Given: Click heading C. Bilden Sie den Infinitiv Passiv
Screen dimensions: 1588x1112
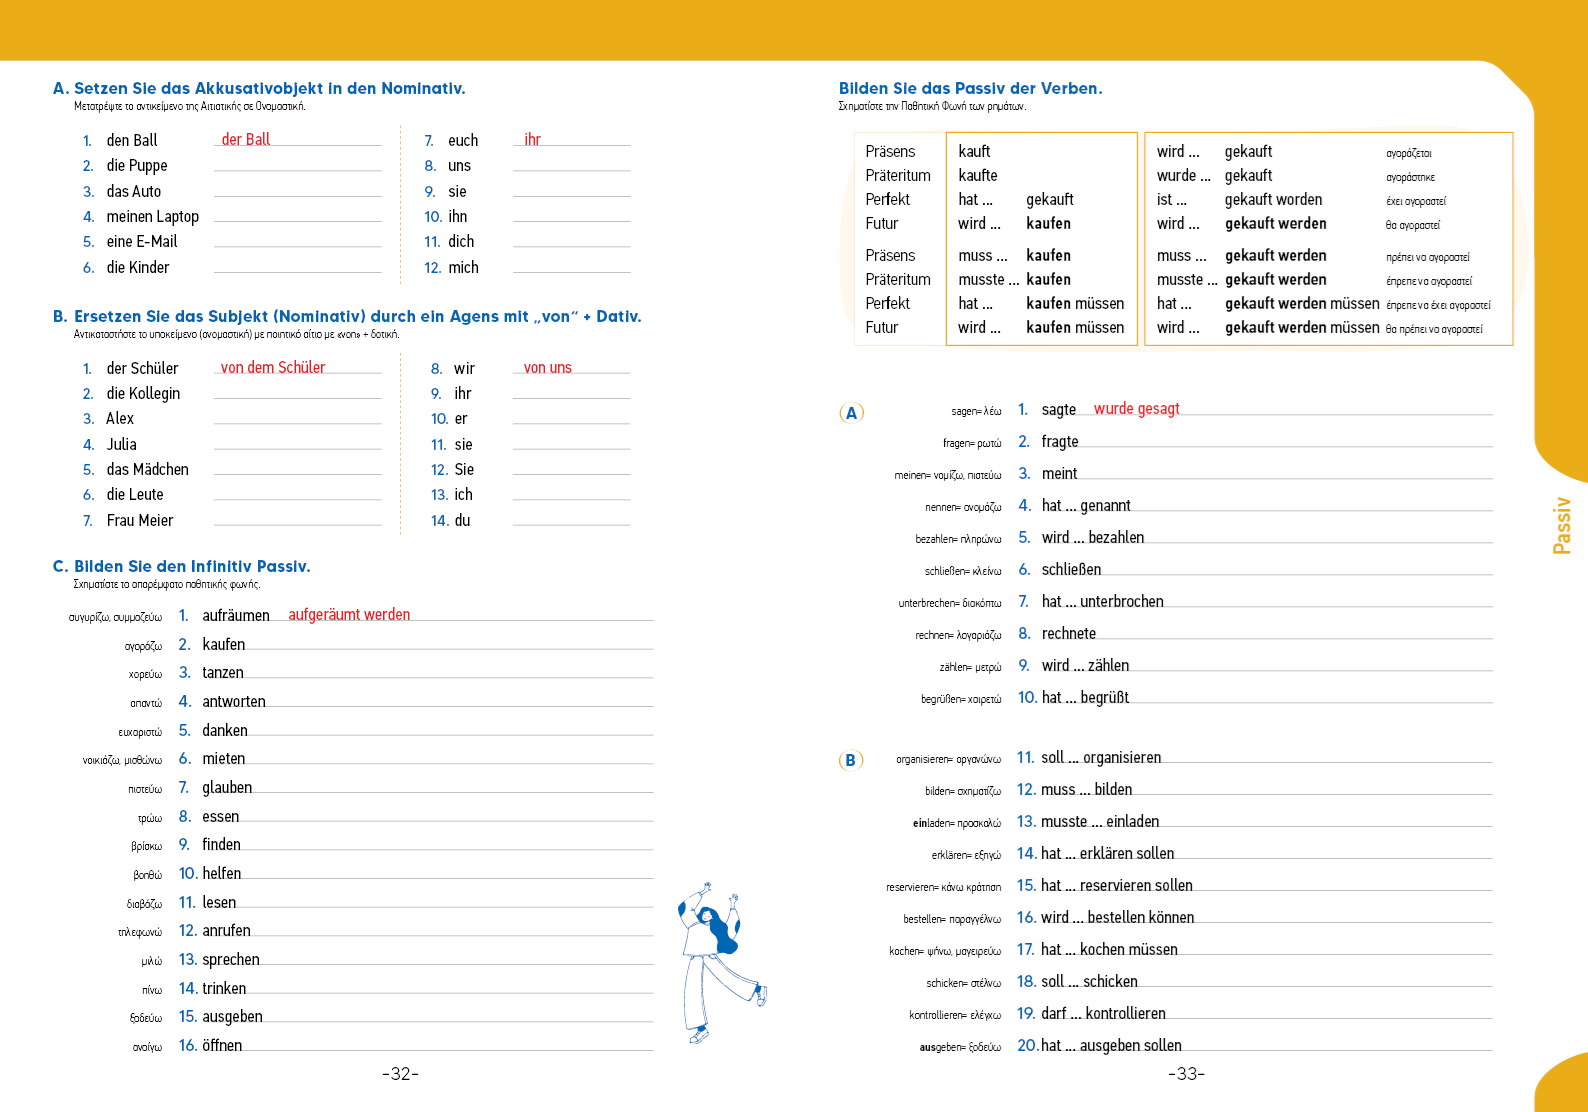Looking at the screenshot, I should click(x=182, y=567).
